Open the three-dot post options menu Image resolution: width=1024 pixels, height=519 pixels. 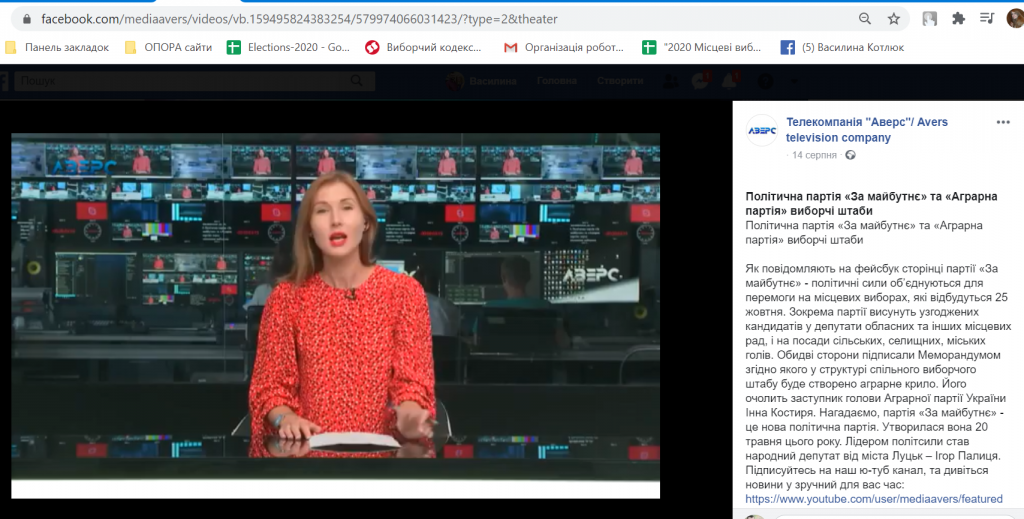[1003, 122]
